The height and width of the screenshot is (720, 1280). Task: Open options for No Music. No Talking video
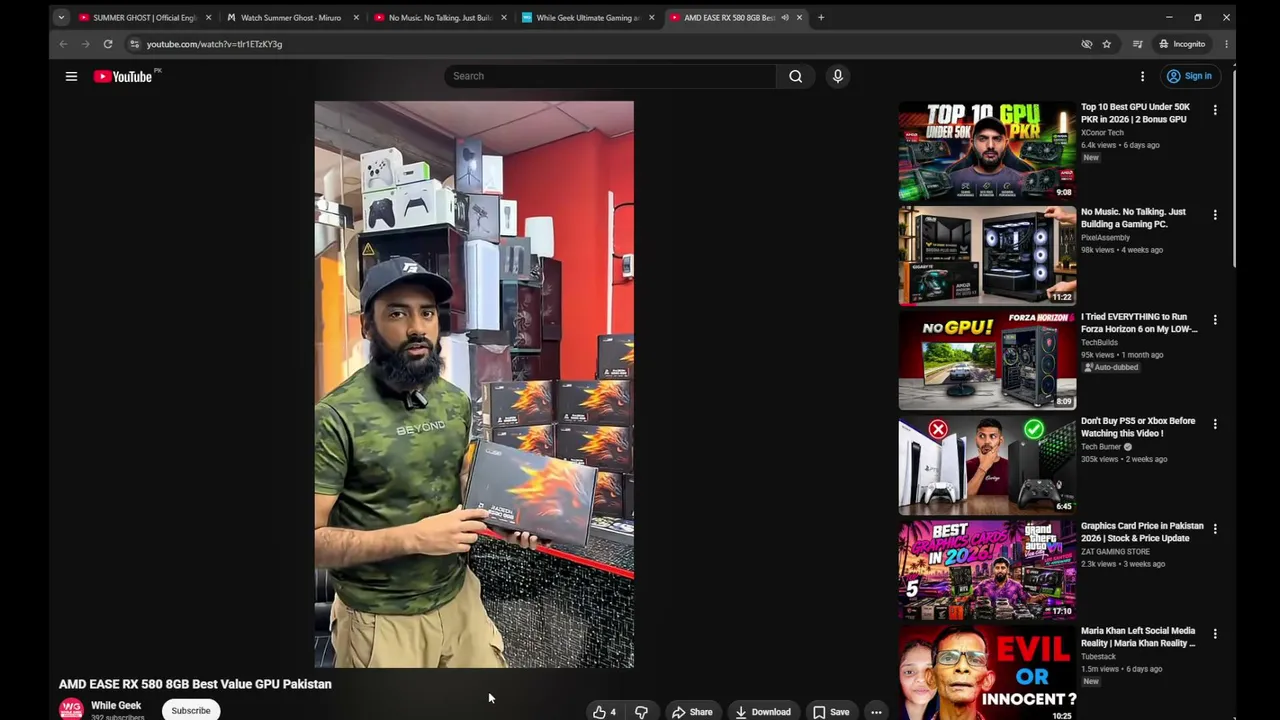coord(1215,215)
